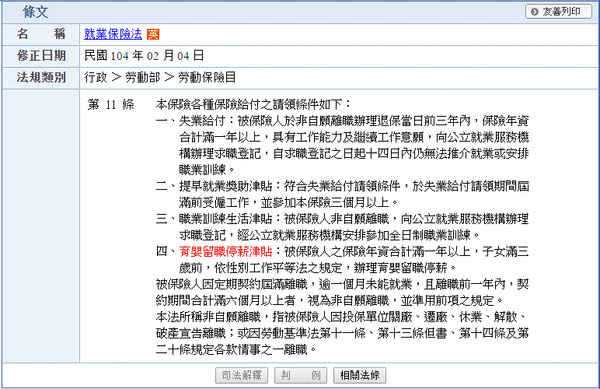The width and height of the screenshot is (600, 389).
Task: Click 行政 > 勞動部 > 勞動保險目 category text
Action: [x=160, y=78]
